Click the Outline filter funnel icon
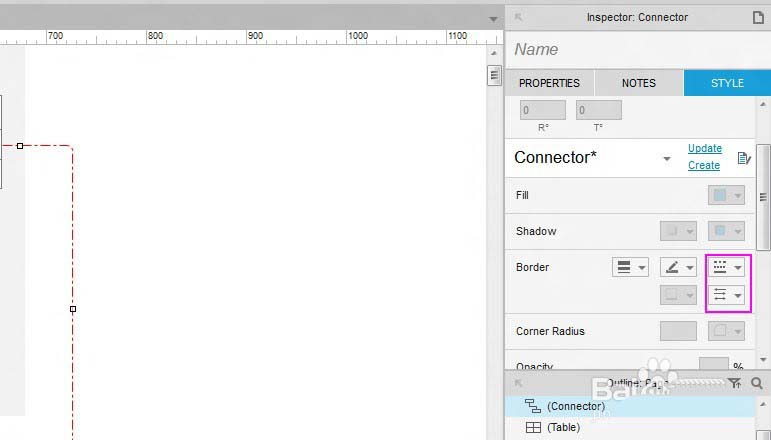The width and height of the screenshot is (771, 440). tap(735, 383)
